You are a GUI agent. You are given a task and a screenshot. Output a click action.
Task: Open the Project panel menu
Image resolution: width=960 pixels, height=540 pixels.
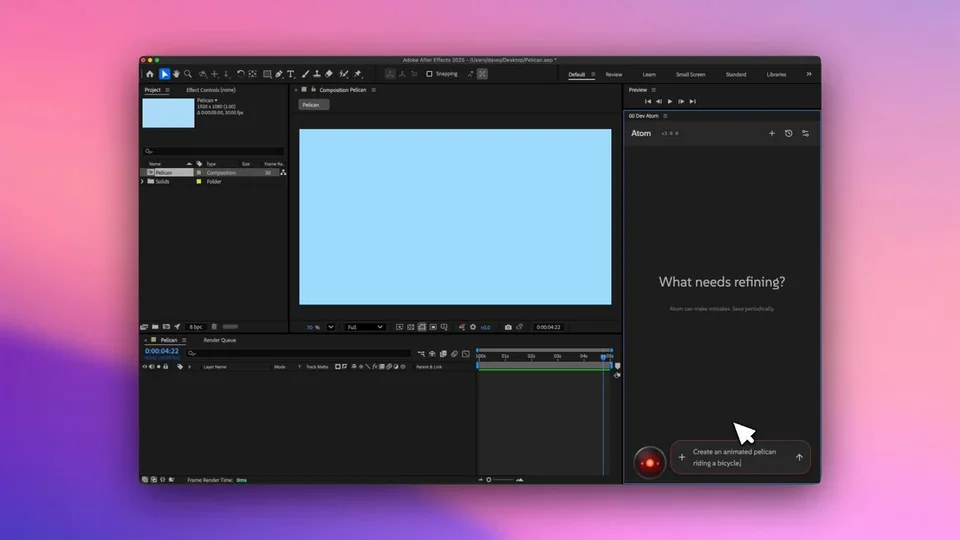point(167,90)
